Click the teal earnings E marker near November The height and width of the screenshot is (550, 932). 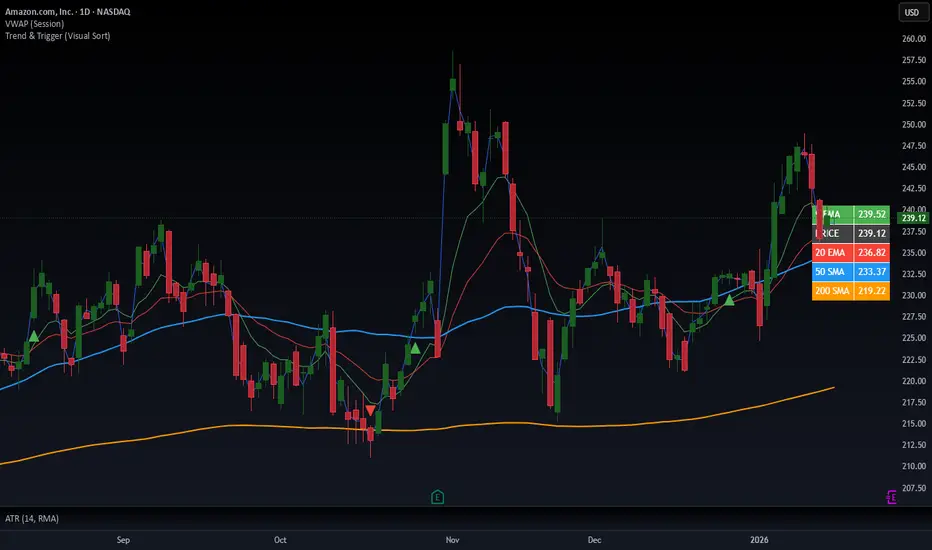coord(437,496)
